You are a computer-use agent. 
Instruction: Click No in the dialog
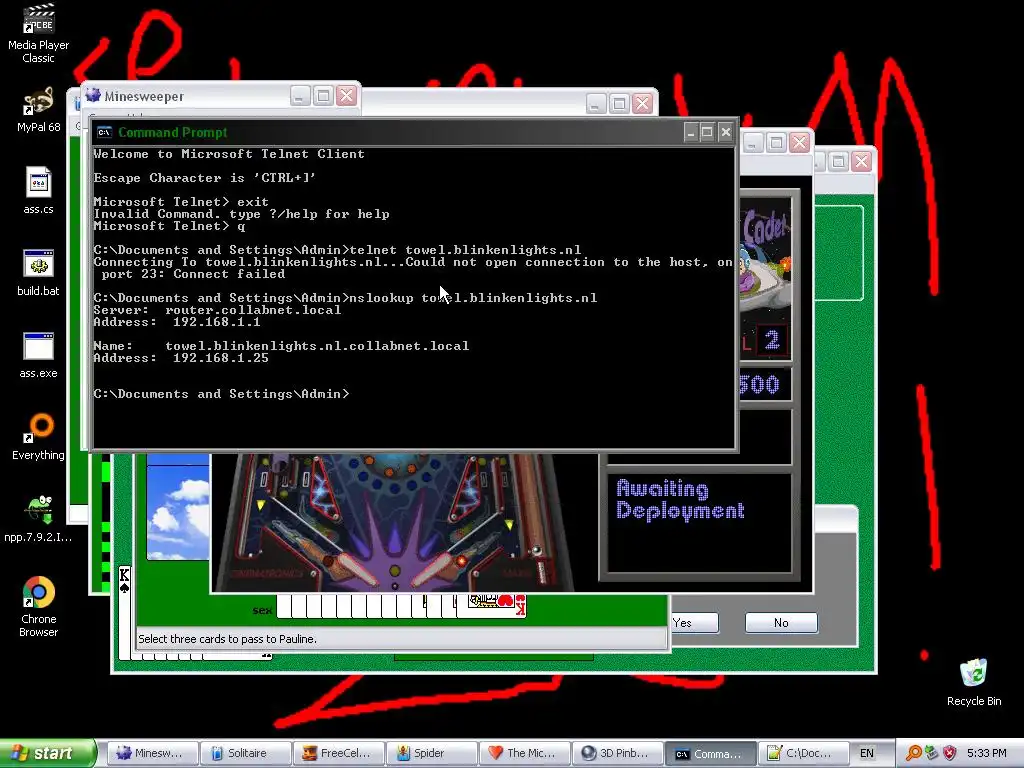click(781, 622)
